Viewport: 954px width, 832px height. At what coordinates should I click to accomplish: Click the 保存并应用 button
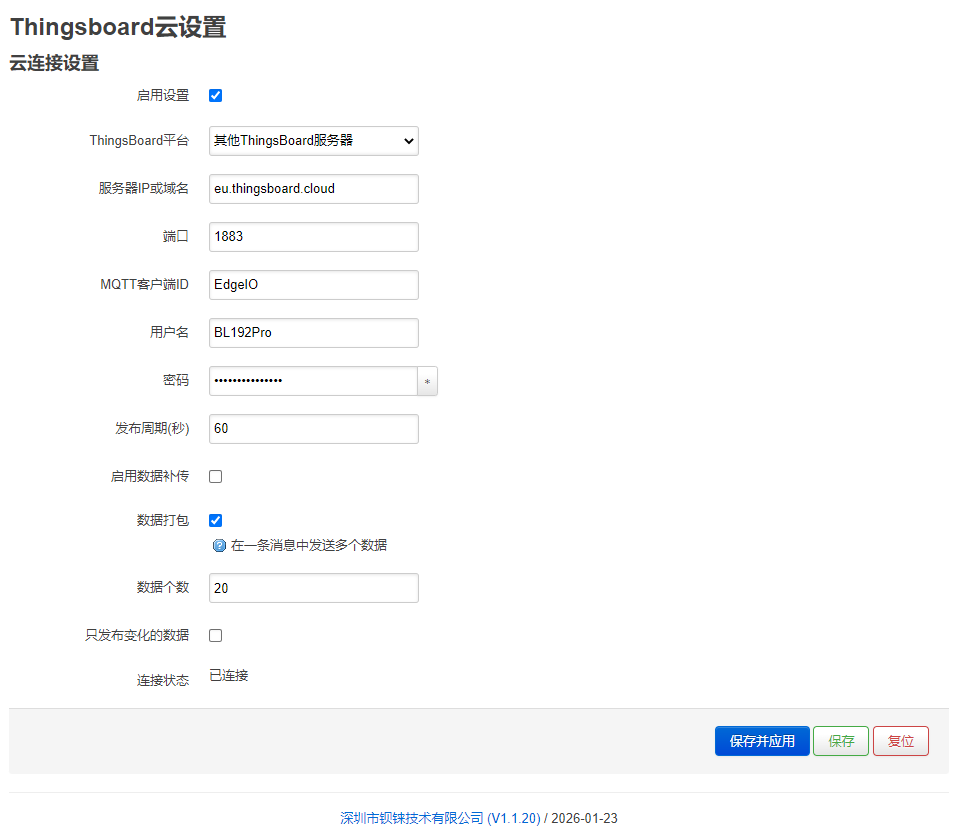point(762,741)
